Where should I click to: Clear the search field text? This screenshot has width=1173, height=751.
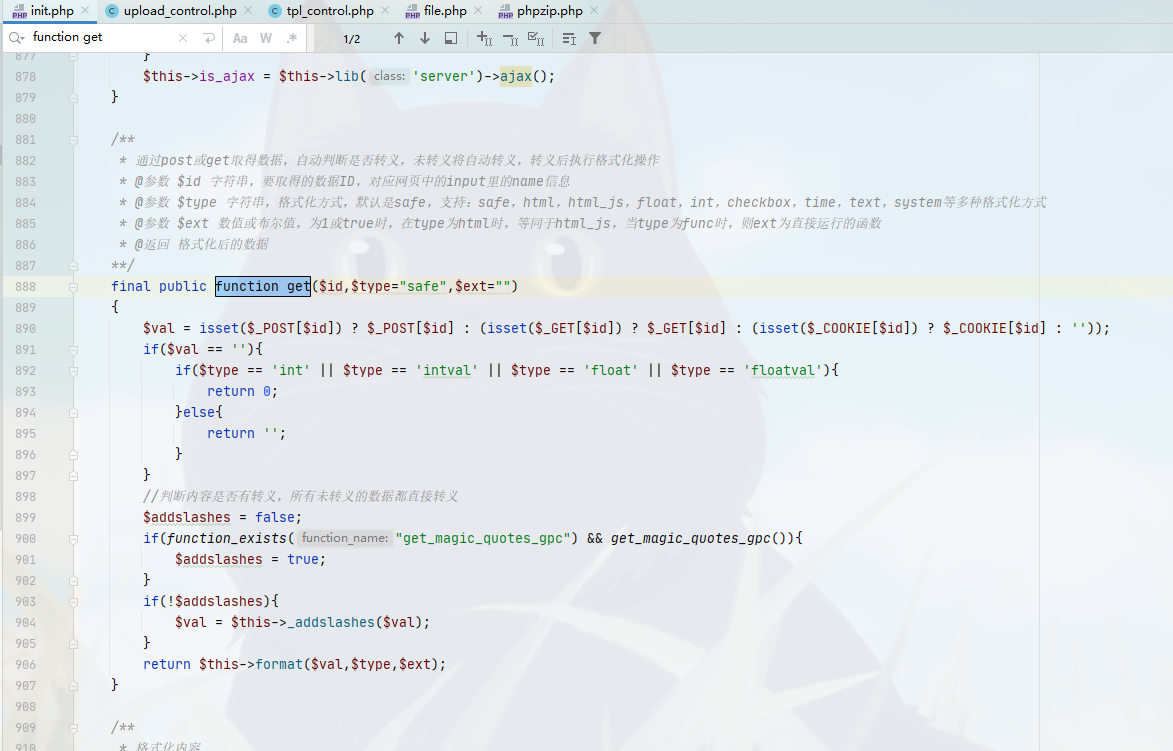(183, 38)
